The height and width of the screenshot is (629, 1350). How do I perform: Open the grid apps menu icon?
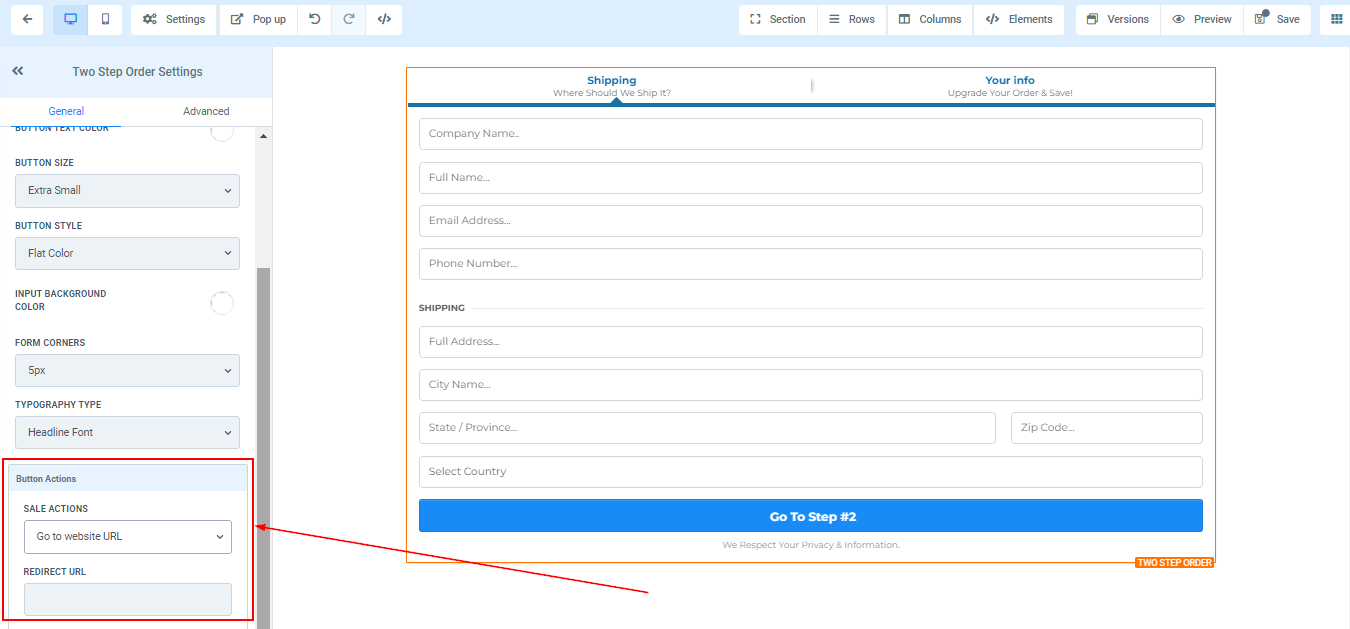coord(1336,19)
